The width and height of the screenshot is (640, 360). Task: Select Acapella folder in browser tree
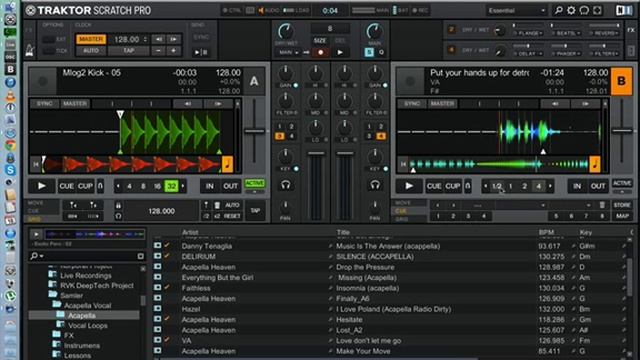point(82,316)
